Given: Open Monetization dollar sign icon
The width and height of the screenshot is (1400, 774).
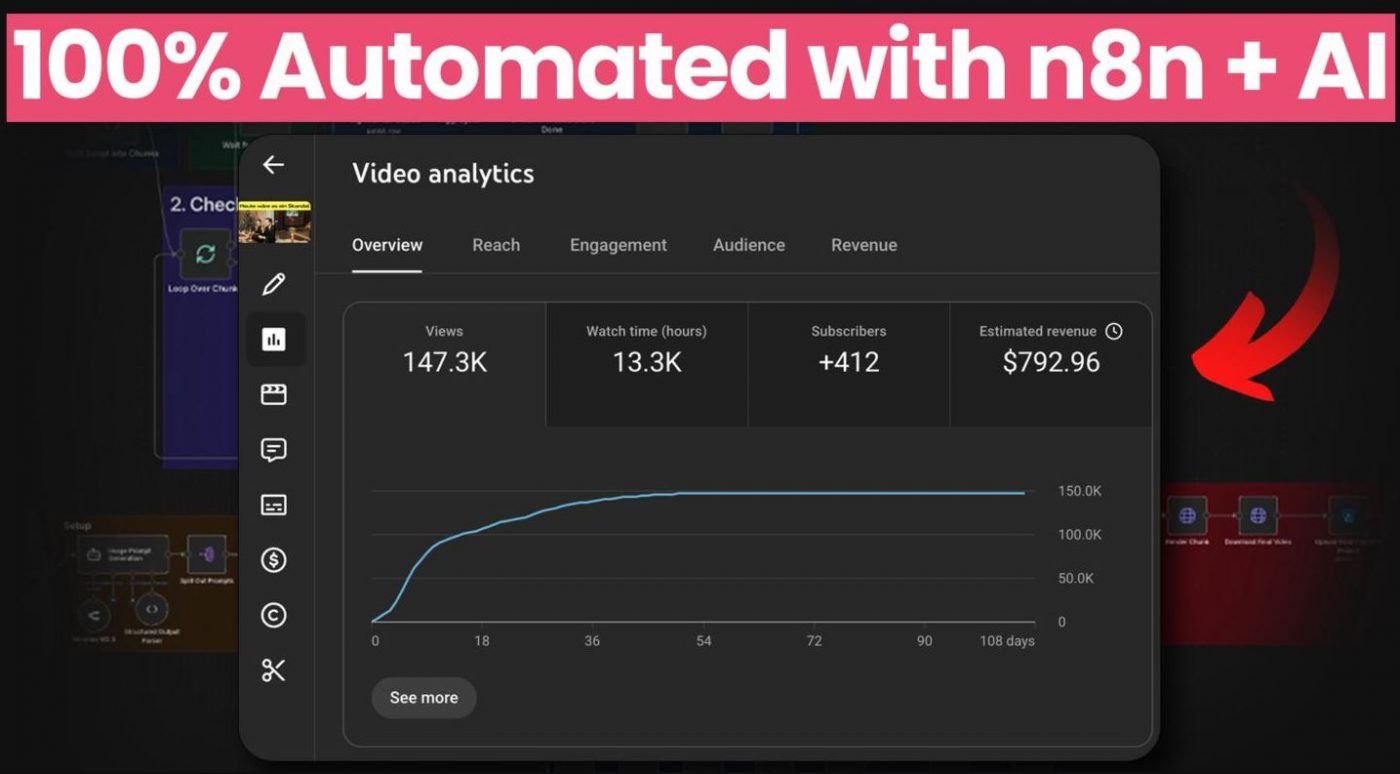Looking at the screenshot, I should [x=274, y=560].
